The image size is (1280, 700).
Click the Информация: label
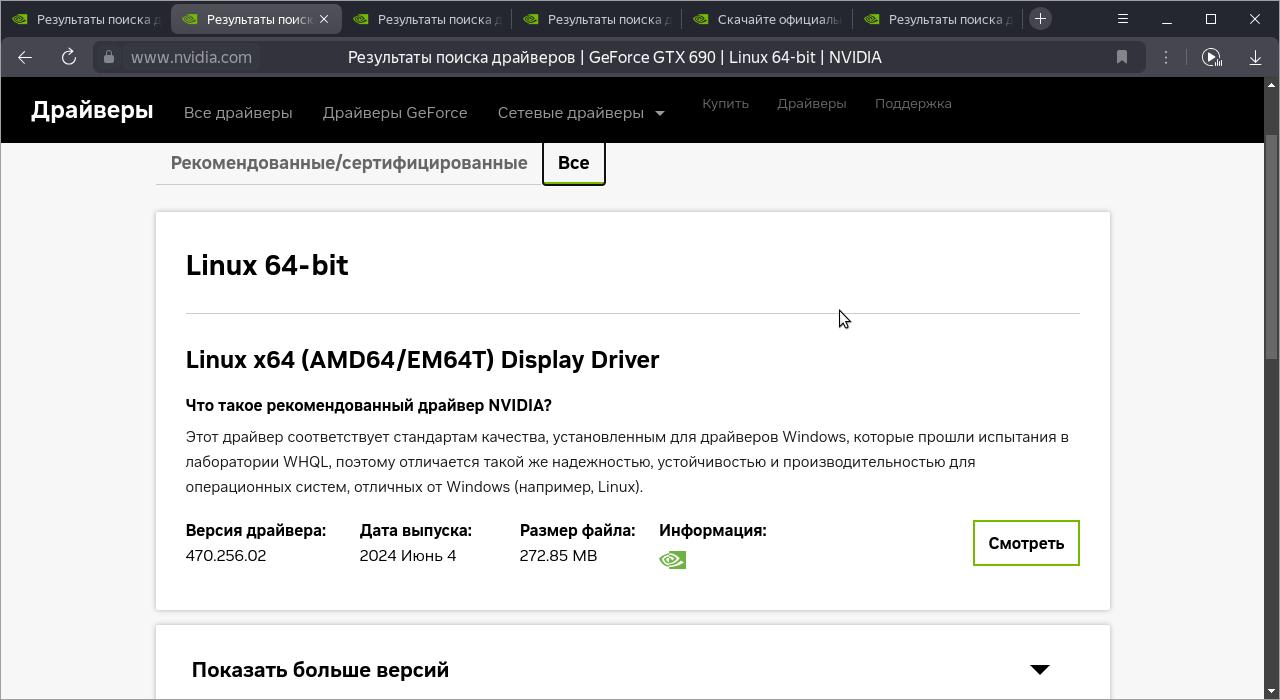[x=713, y=531]
